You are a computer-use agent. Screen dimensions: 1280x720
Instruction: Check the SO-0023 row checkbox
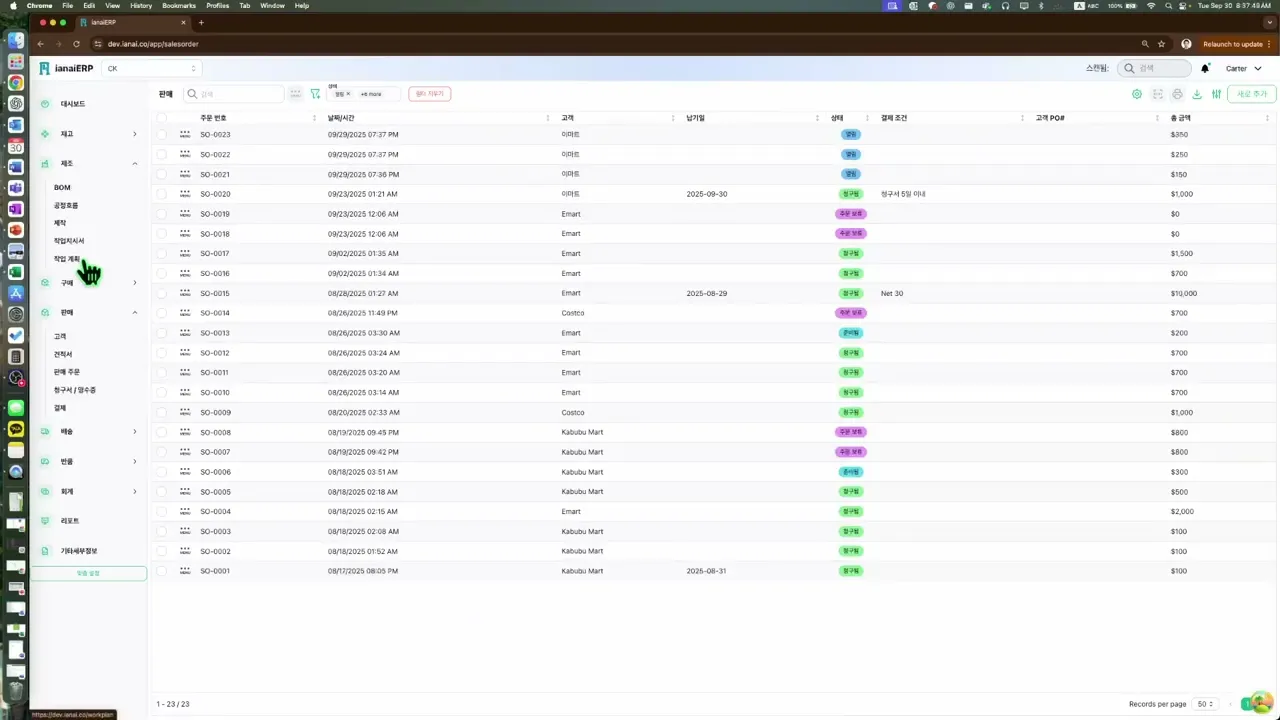162,134
